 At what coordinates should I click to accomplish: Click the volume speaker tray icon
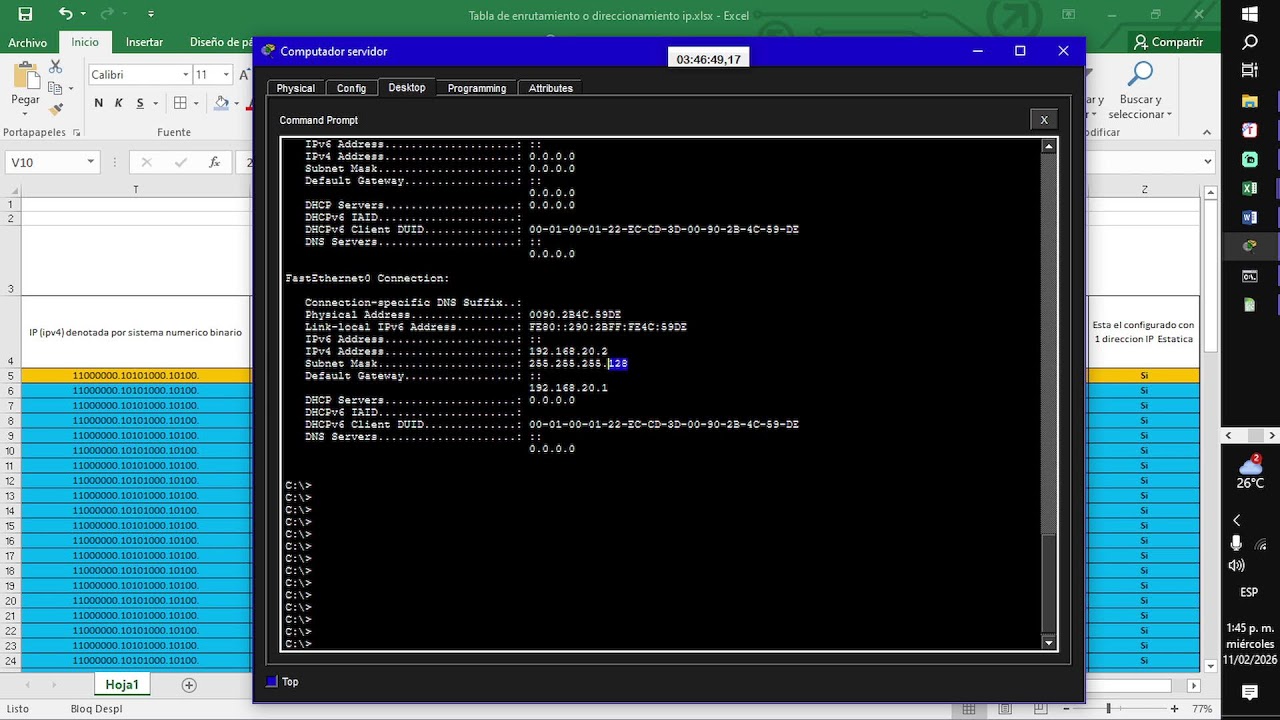click(x=1237, y=566)
